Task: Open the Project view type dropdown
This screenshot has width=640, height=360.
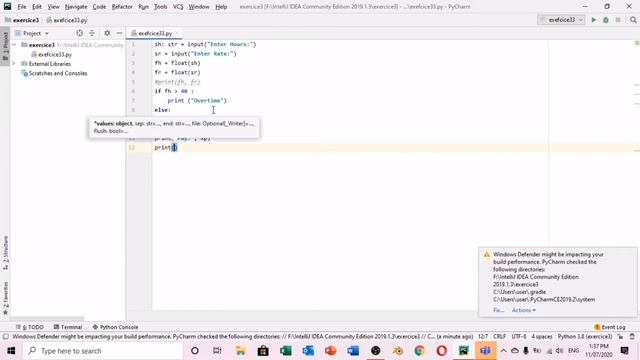Action: tap(32, 33)
